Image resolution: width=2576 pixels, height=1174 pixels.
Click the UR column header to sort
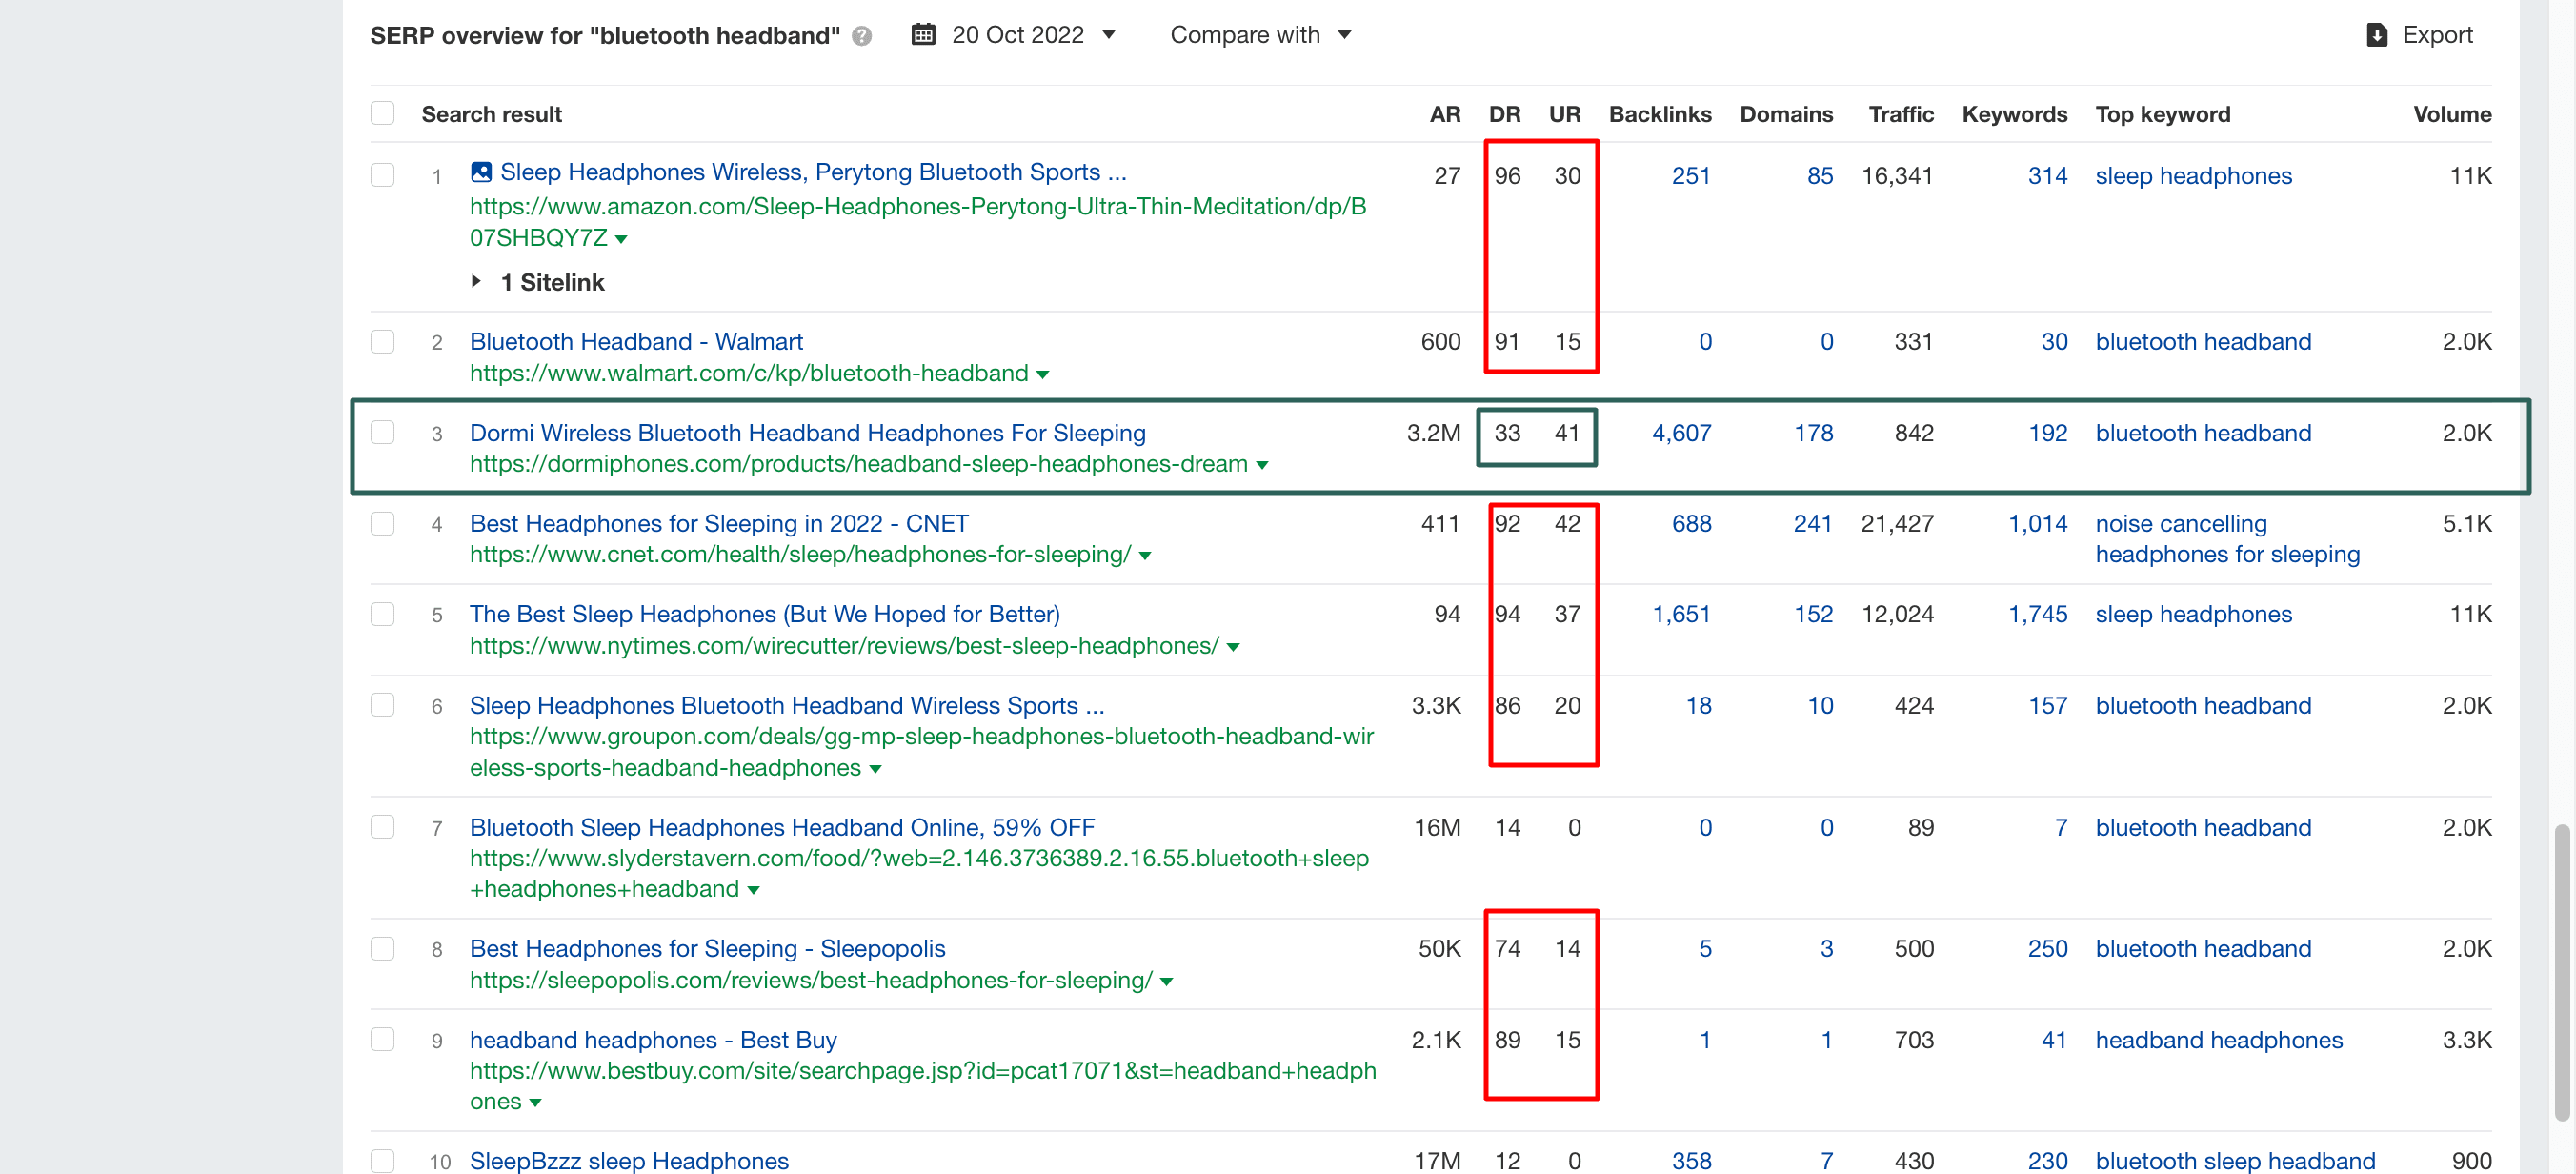[x=1562, y=113]
